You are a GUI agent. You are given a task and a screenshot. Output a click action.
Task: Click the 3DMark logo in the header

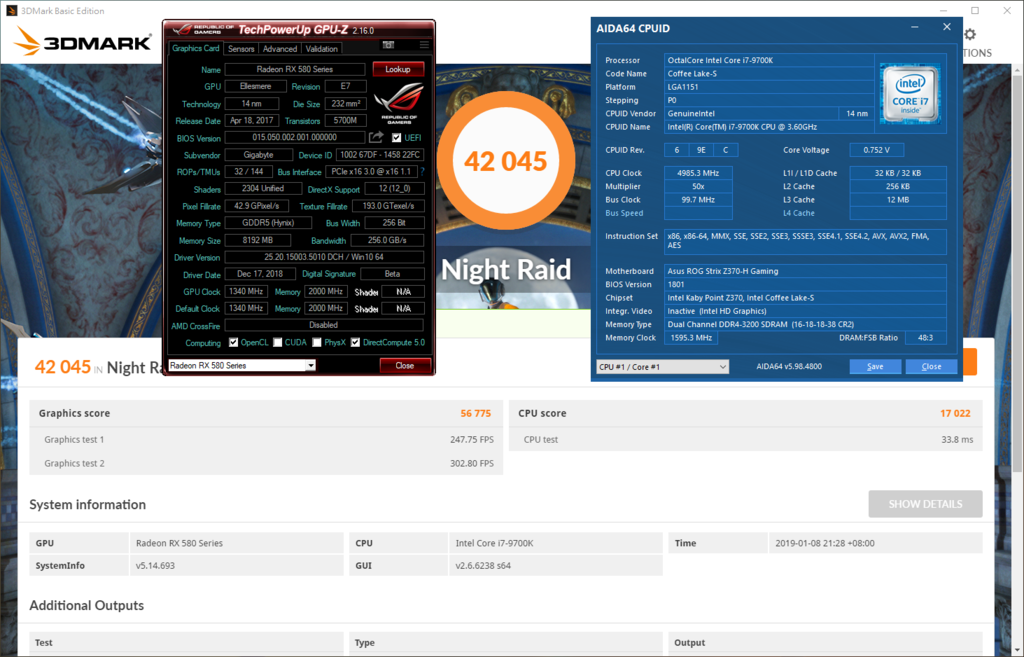click(x=83, y=42)
